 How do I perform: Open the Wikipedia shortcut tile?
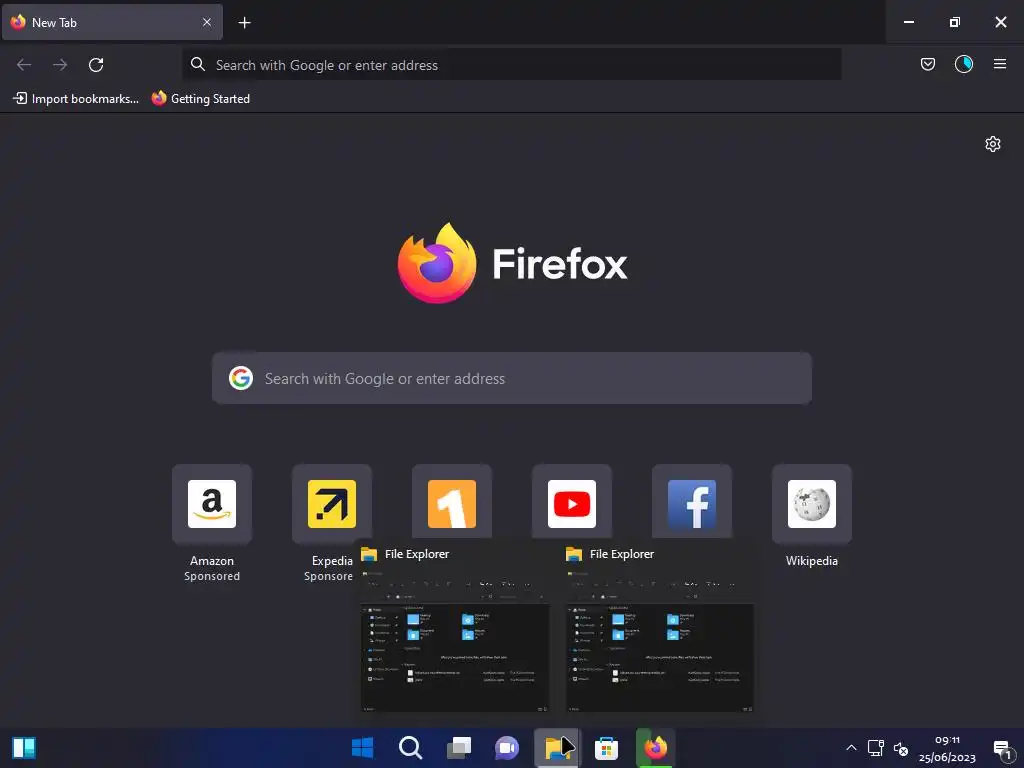click(x=812, y=504)
